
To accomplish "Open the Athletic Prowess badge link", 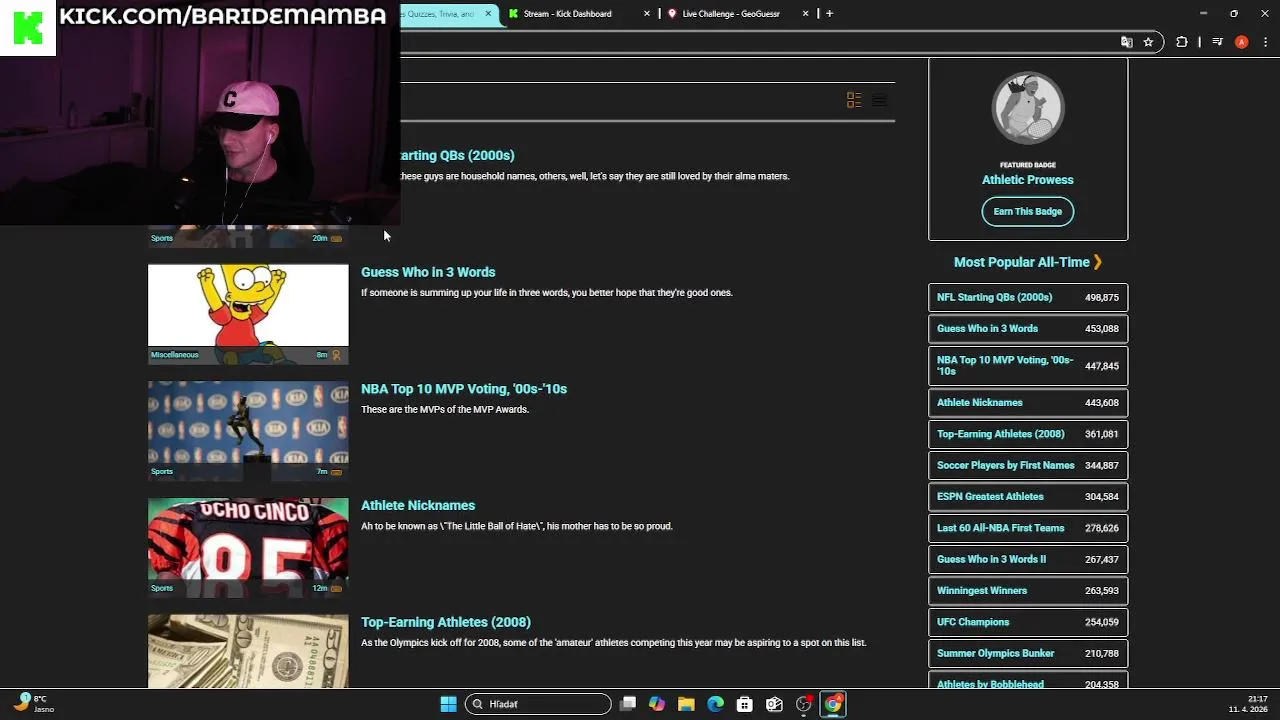I will click(x=1028, y=180).
